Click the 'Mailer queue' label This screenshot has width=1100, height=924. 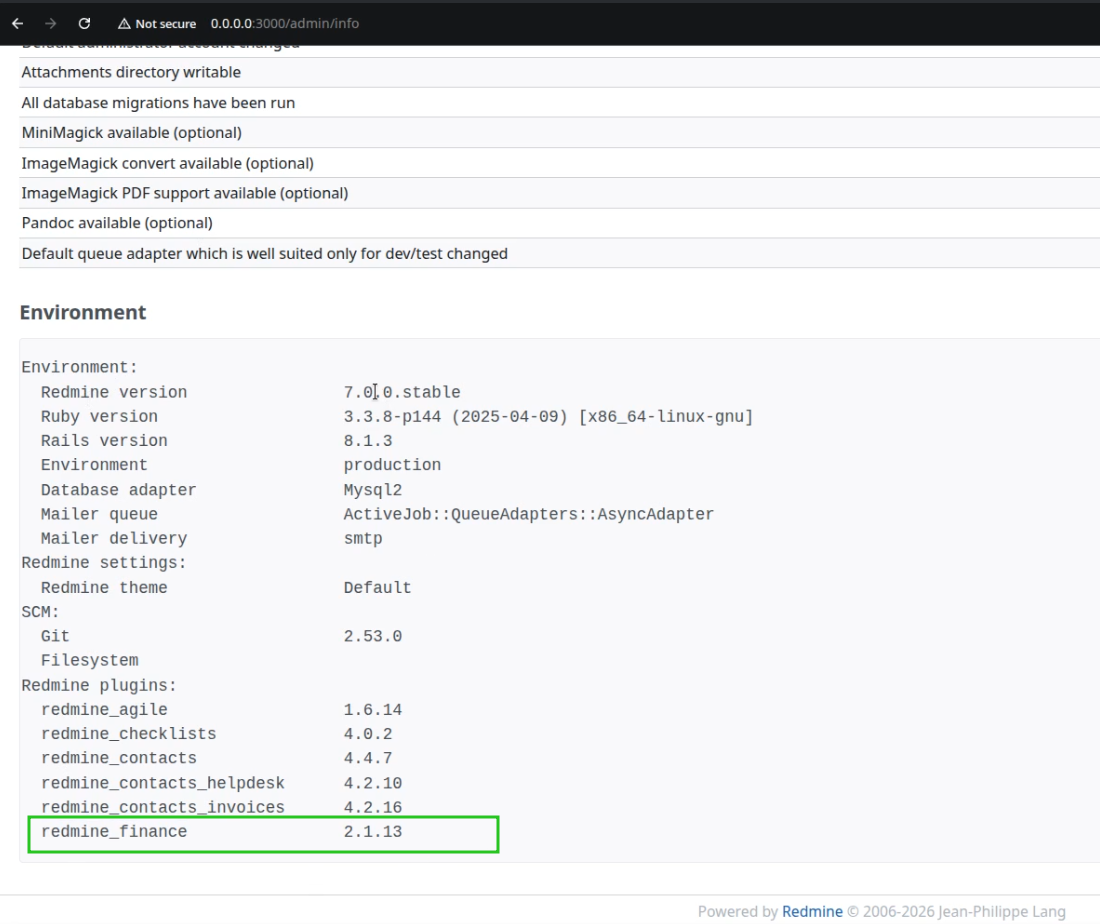point(99,514)
